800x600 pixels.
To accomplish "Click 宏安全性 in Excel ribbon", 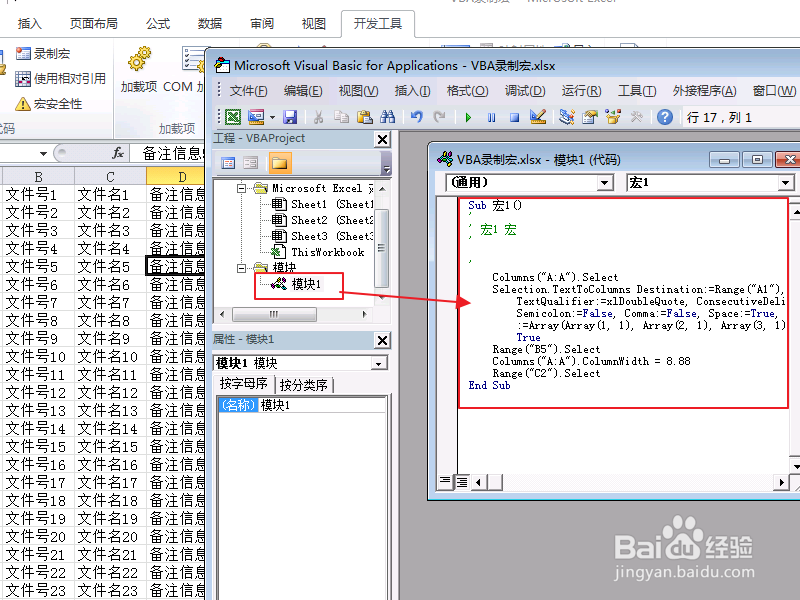I will (48, 104).
